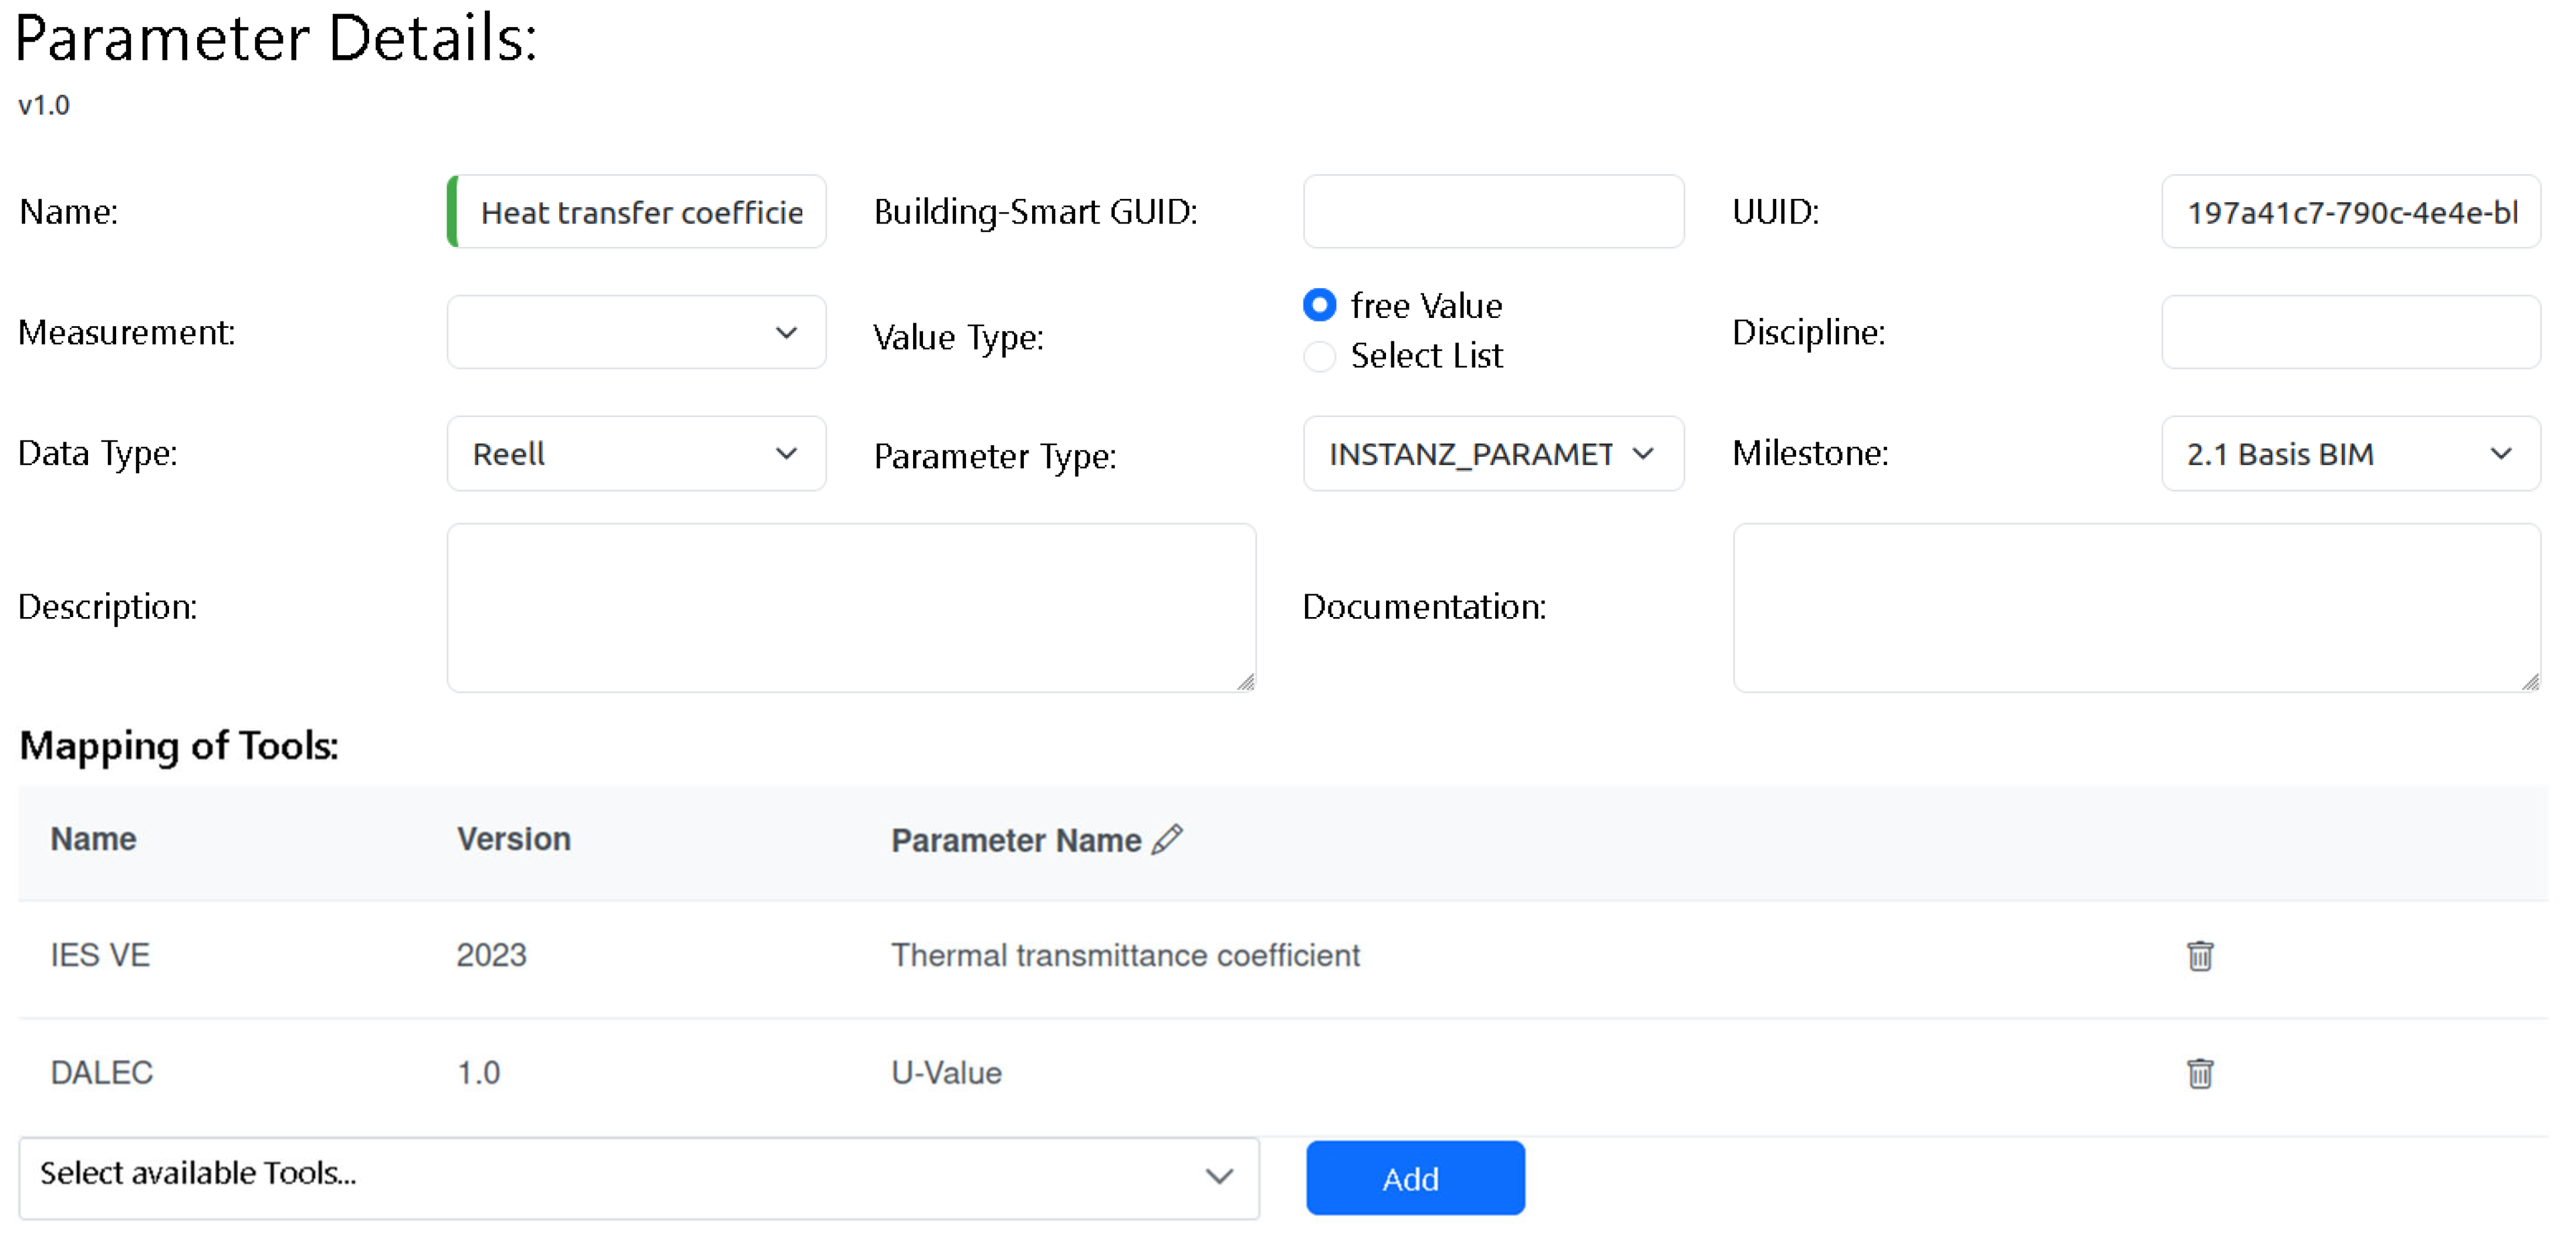Image resolution: width=2576 pixels, height=1250 pixels.
Task: Select the free Value radio button
Action: tap(1319, 305)
